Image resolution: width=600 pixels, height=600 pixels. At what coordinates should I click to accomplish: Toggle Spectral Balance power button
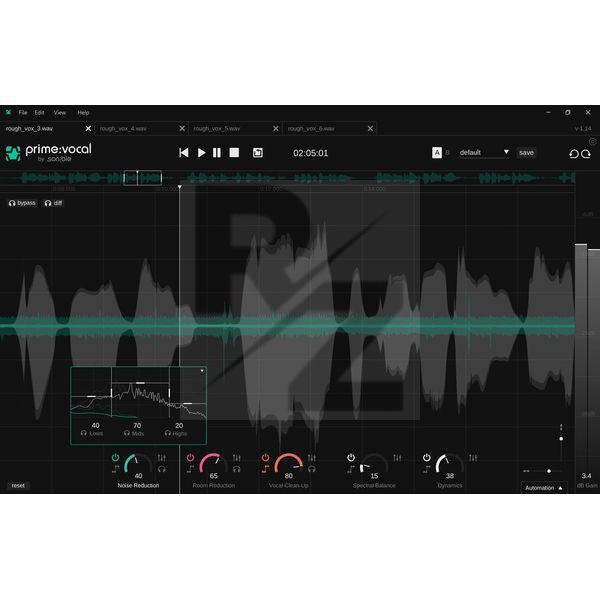click(351, 458)
